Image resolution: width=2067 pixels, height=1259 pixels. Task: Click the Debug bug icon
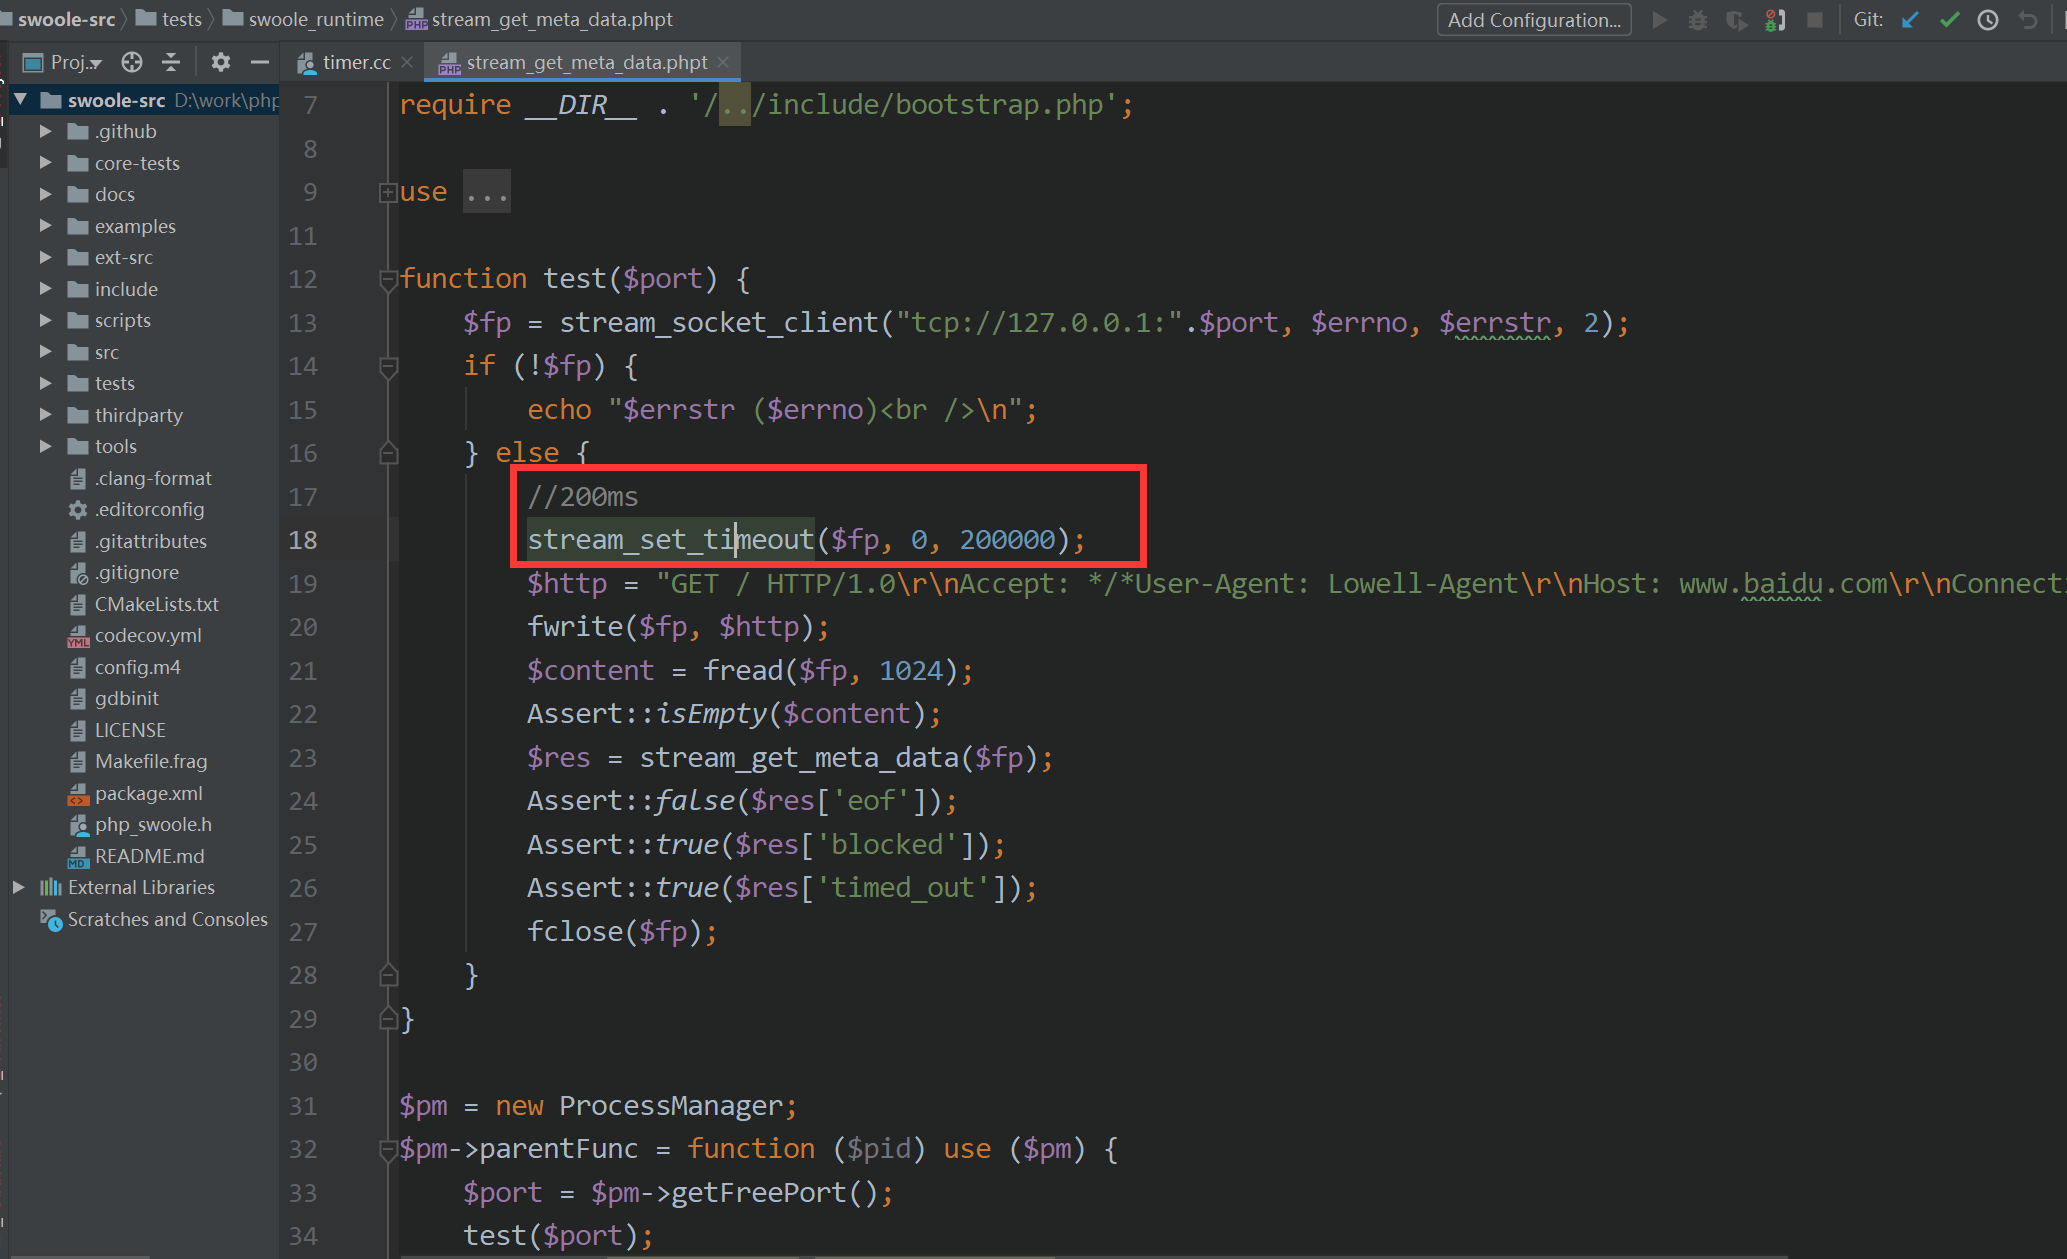pos(1698,20)
